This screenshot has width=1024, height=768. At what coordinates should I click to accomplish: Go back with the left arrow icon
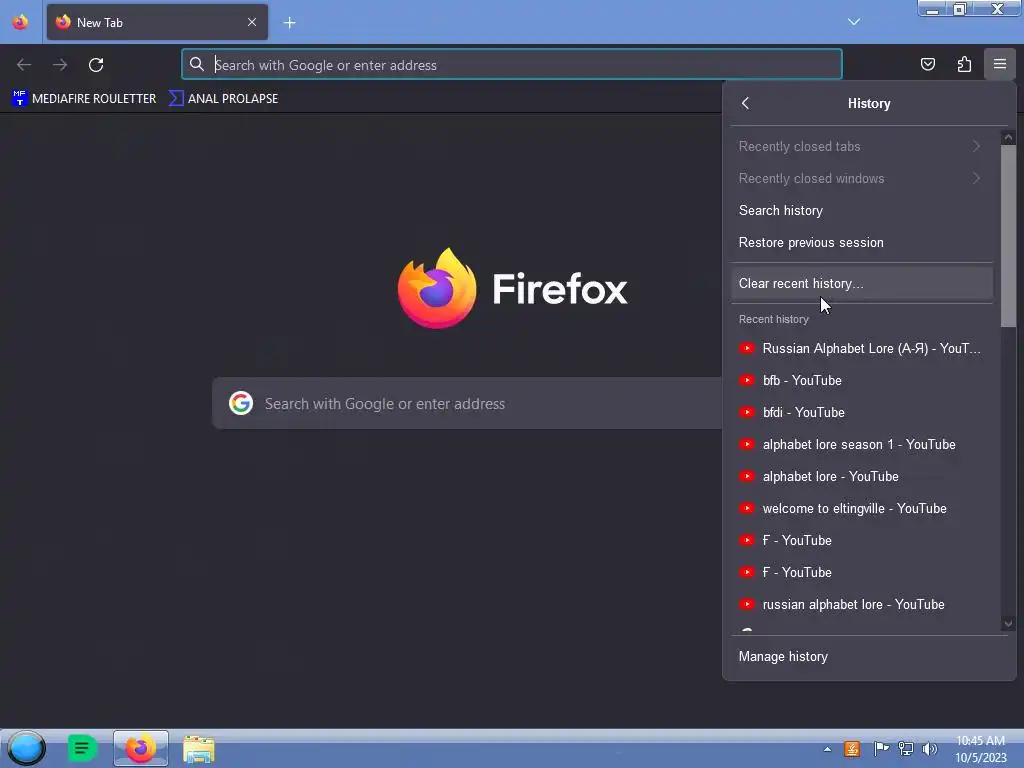pyautogui.click(x=24, y=65)
